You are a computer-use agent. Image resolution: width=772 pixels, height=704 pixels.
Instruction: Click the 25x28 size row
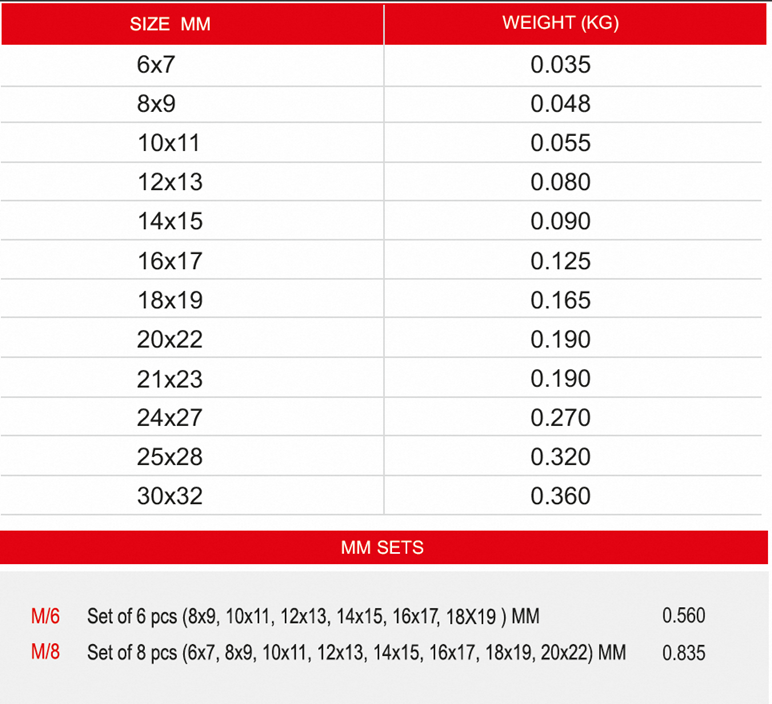click(x=381, y=456)
